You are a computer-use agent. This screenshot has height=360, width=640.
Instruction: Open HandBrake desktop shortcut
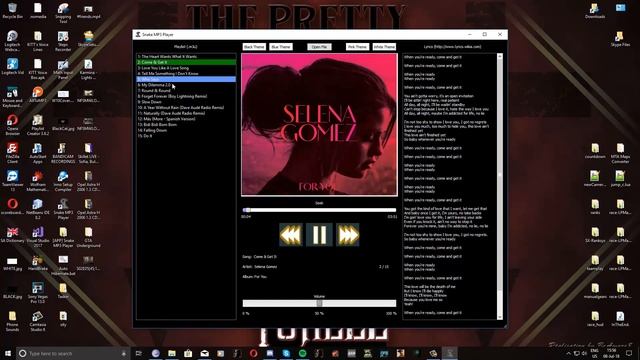[38, 262]
